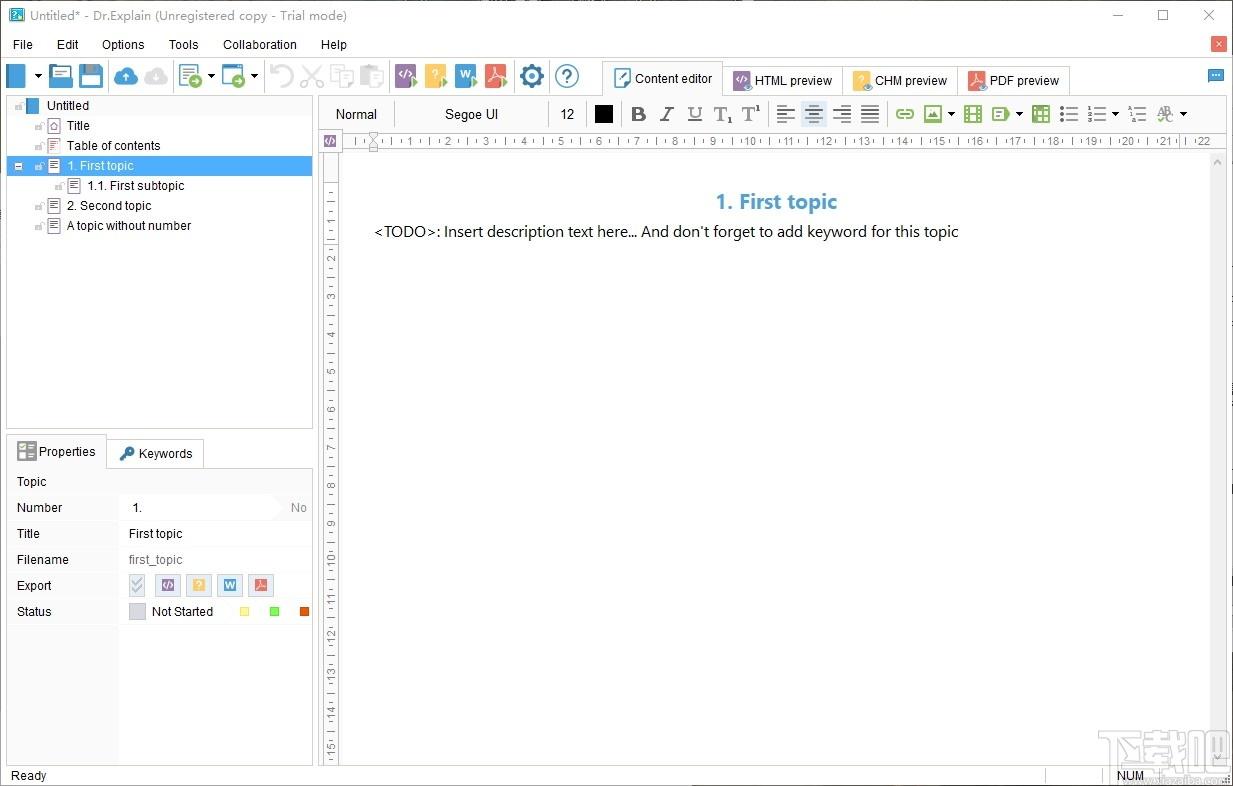Toggle the CHM export option in Properties
Image resolution: width=1233 pixels, height=786 pixels.
(x=200, y=585)
